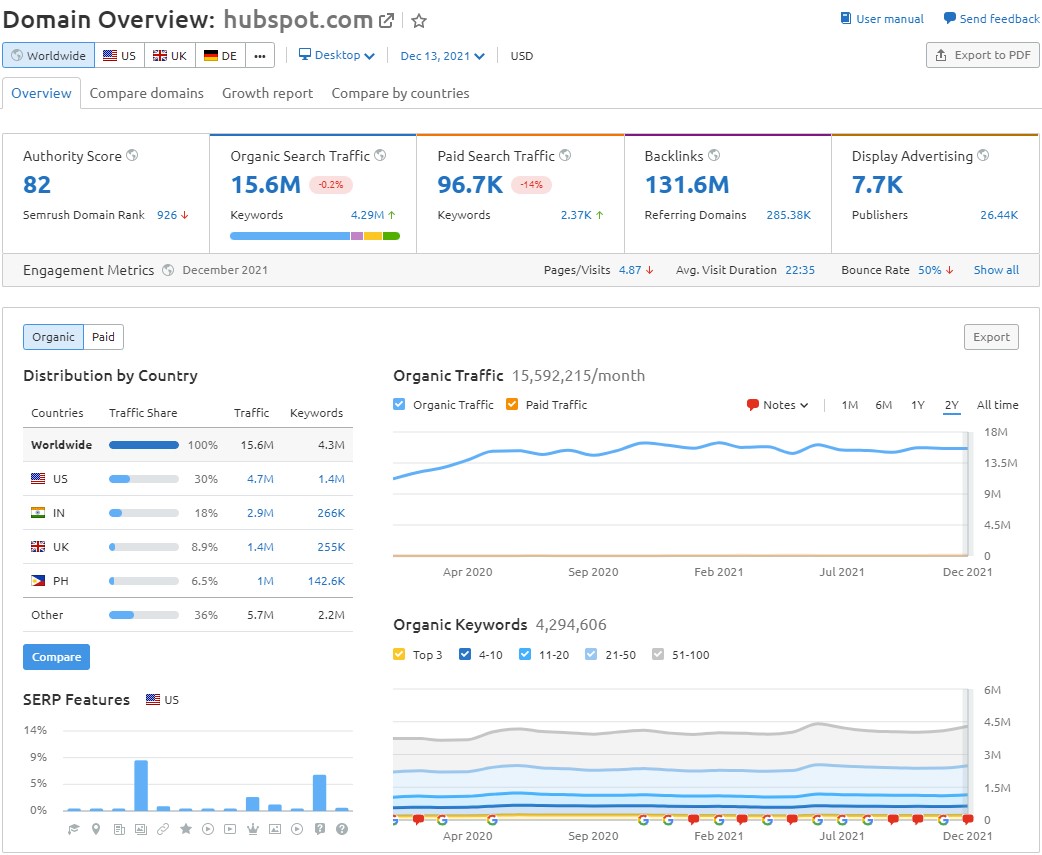Select the US database tab
1042x855 pixels.
pyautogui.click(x=120, y=56)
